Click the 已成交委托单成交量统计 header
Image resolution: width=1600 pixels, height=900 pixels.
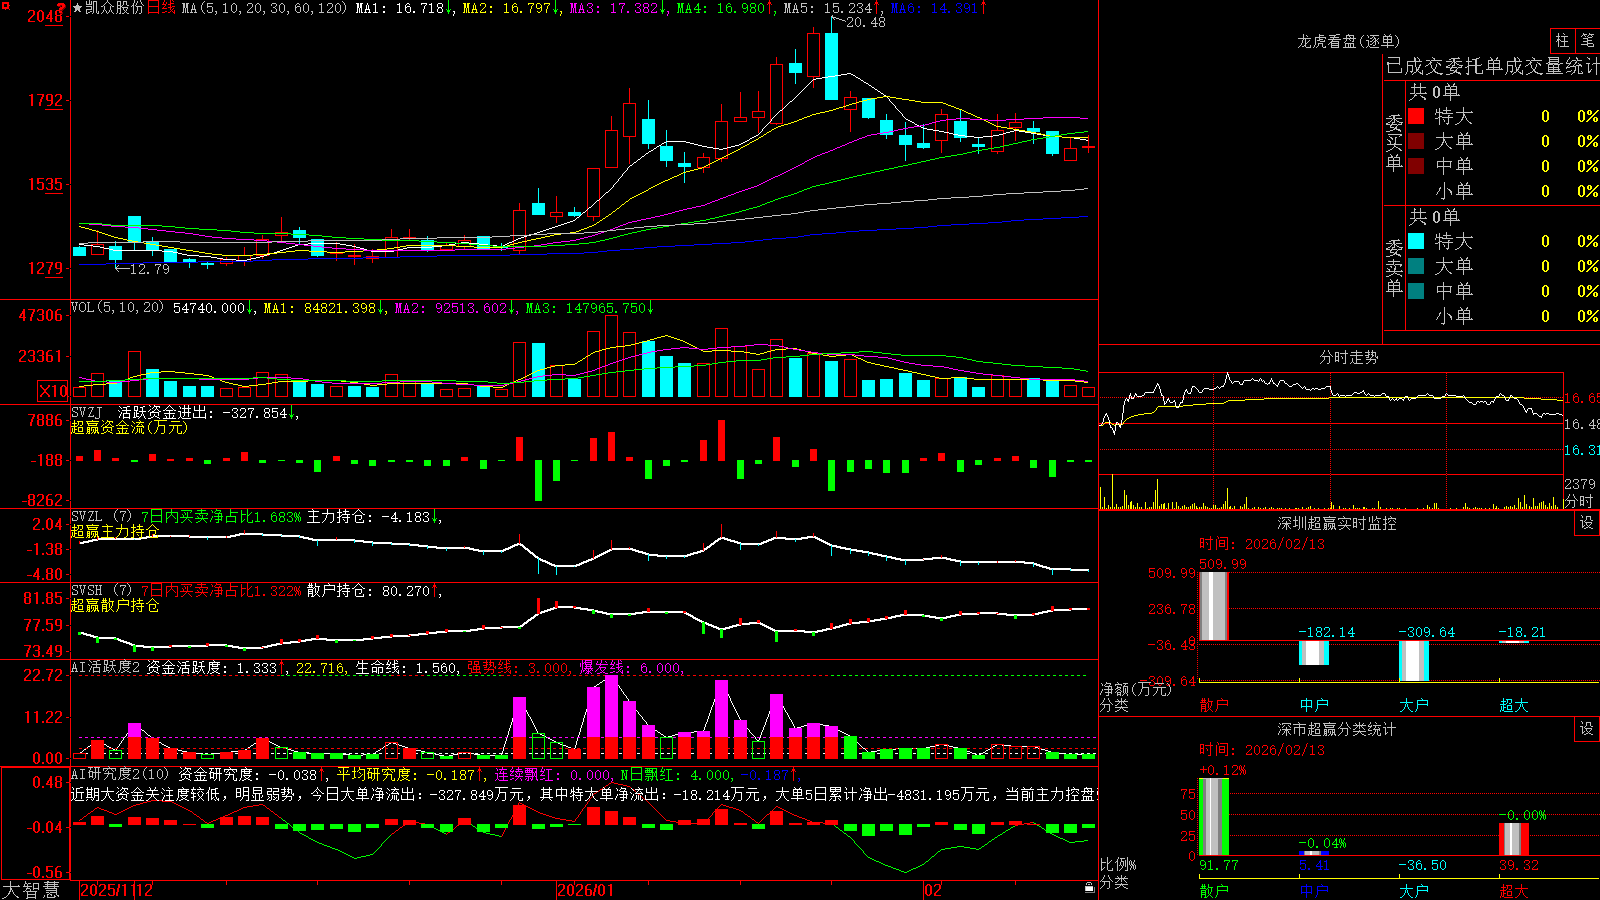pos(1492,66)
